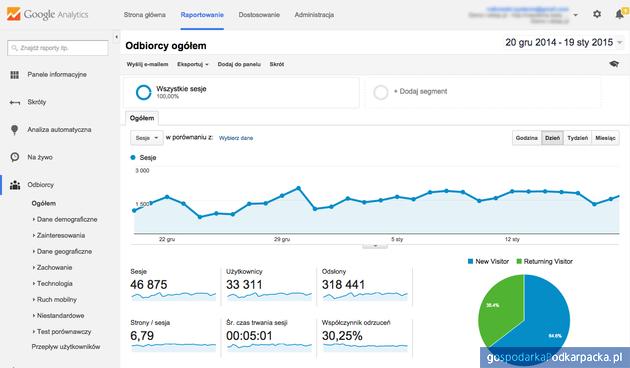
Task: Click the peak data point near 29 gru
Action: [299, 188]
